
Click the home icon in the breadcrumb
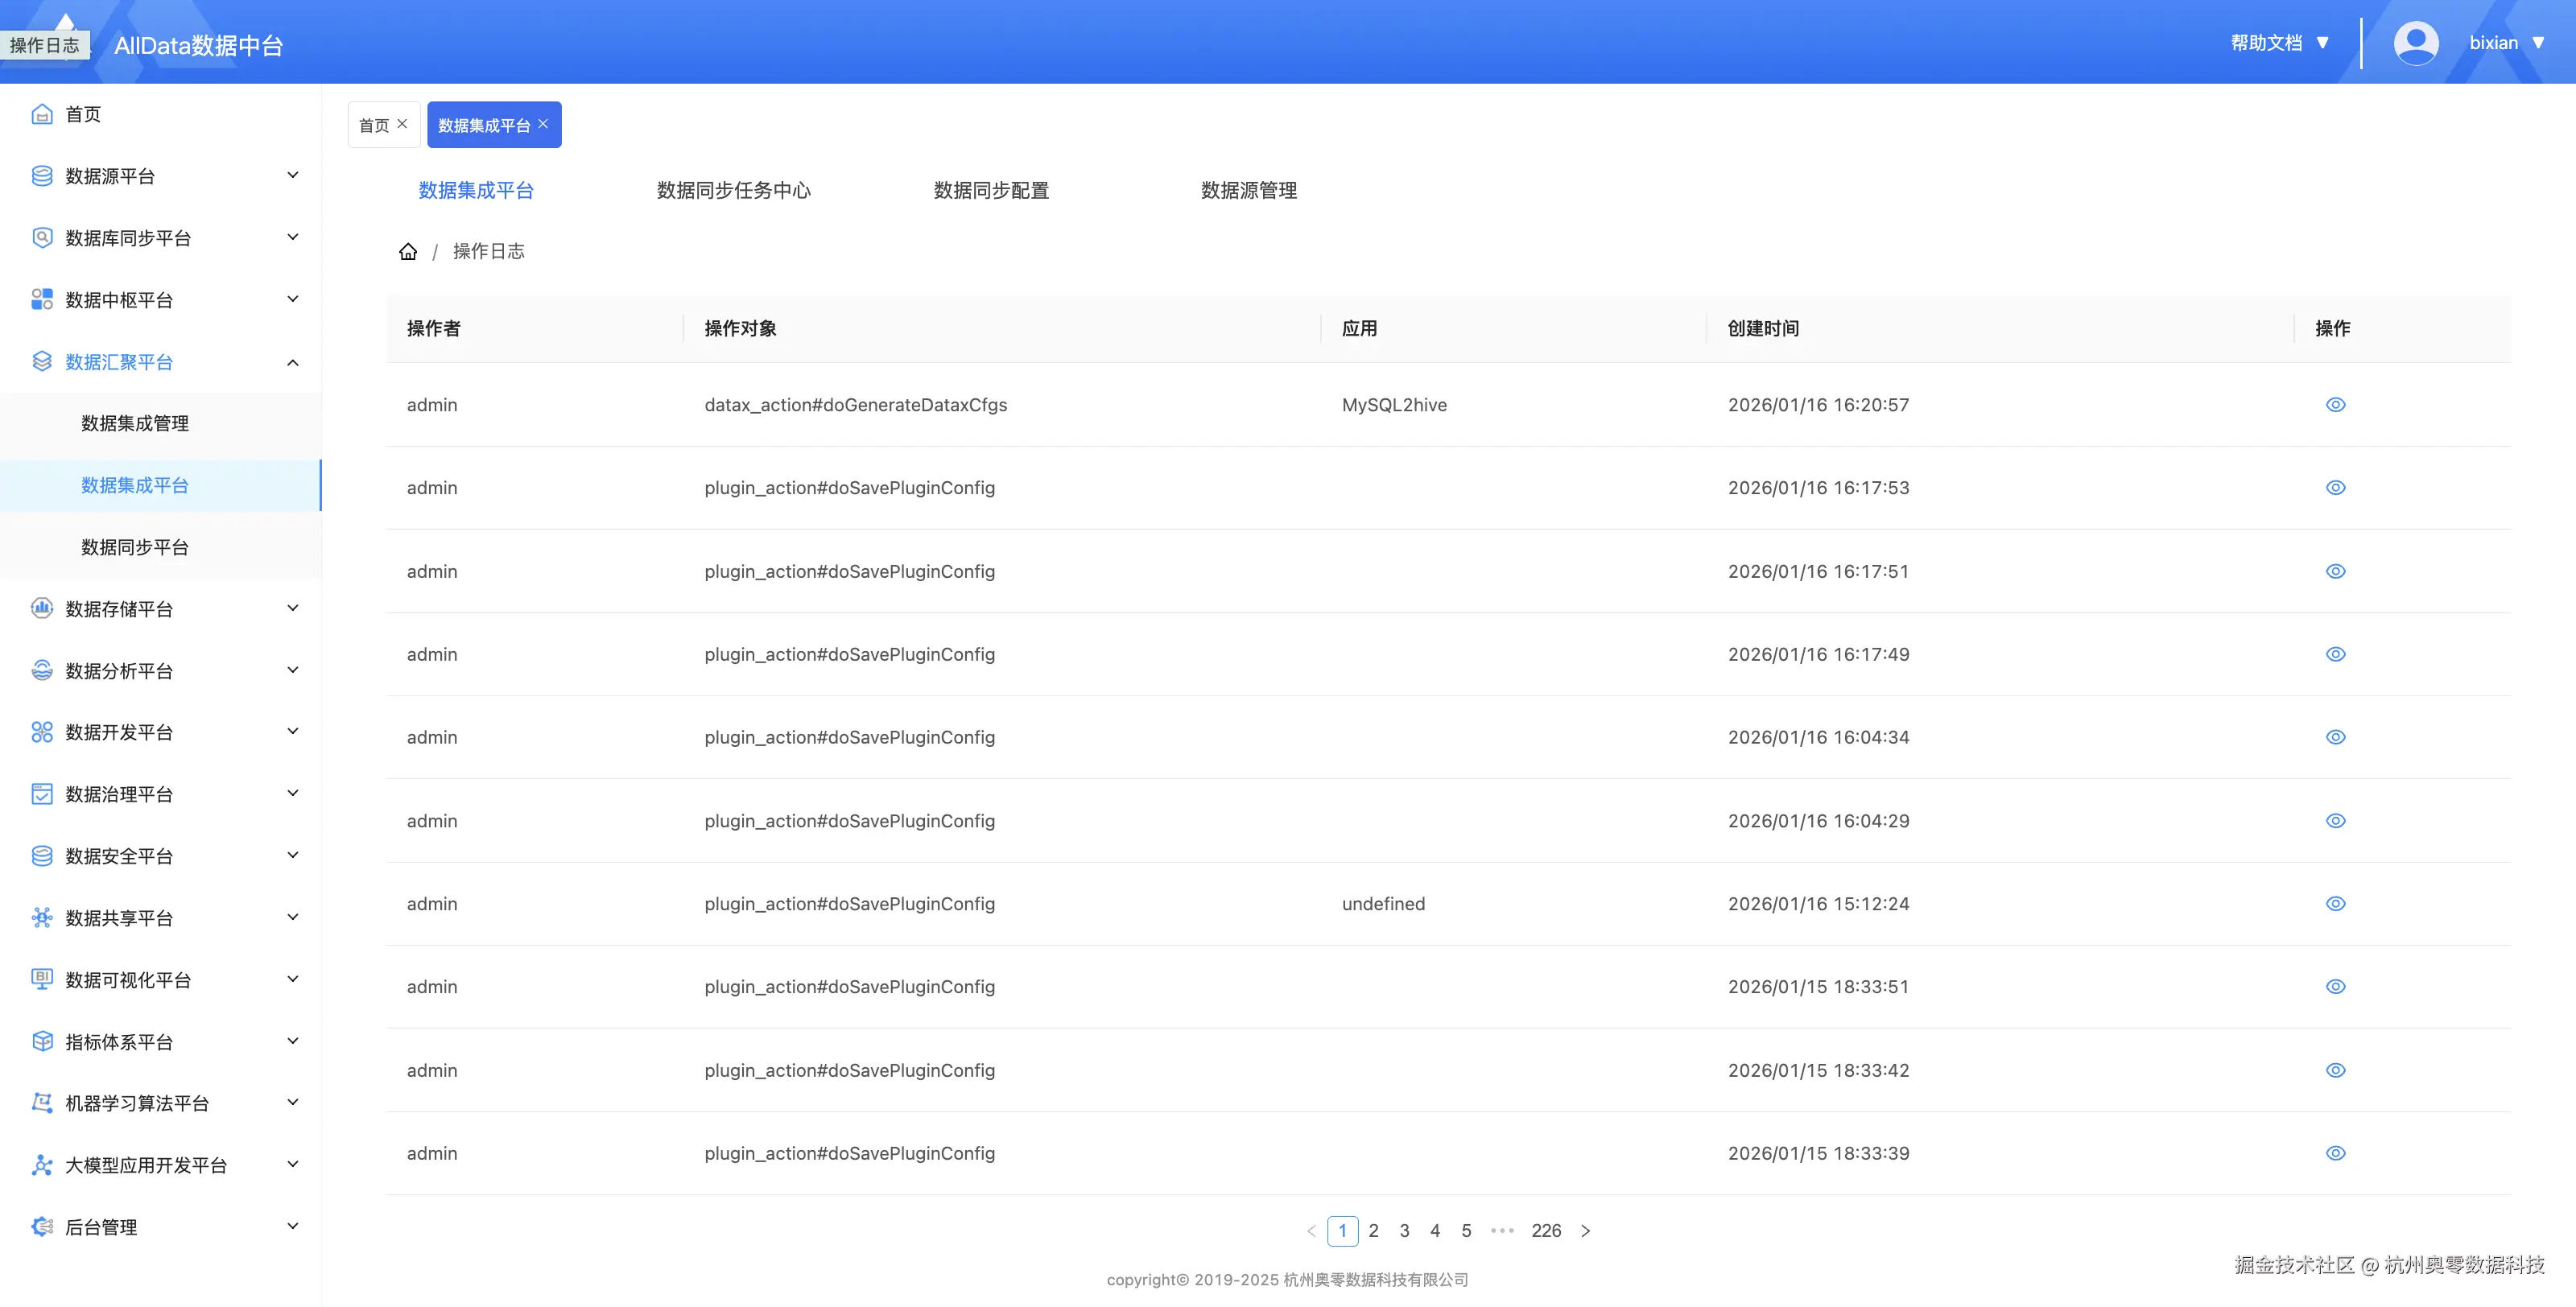pos(408,251)
